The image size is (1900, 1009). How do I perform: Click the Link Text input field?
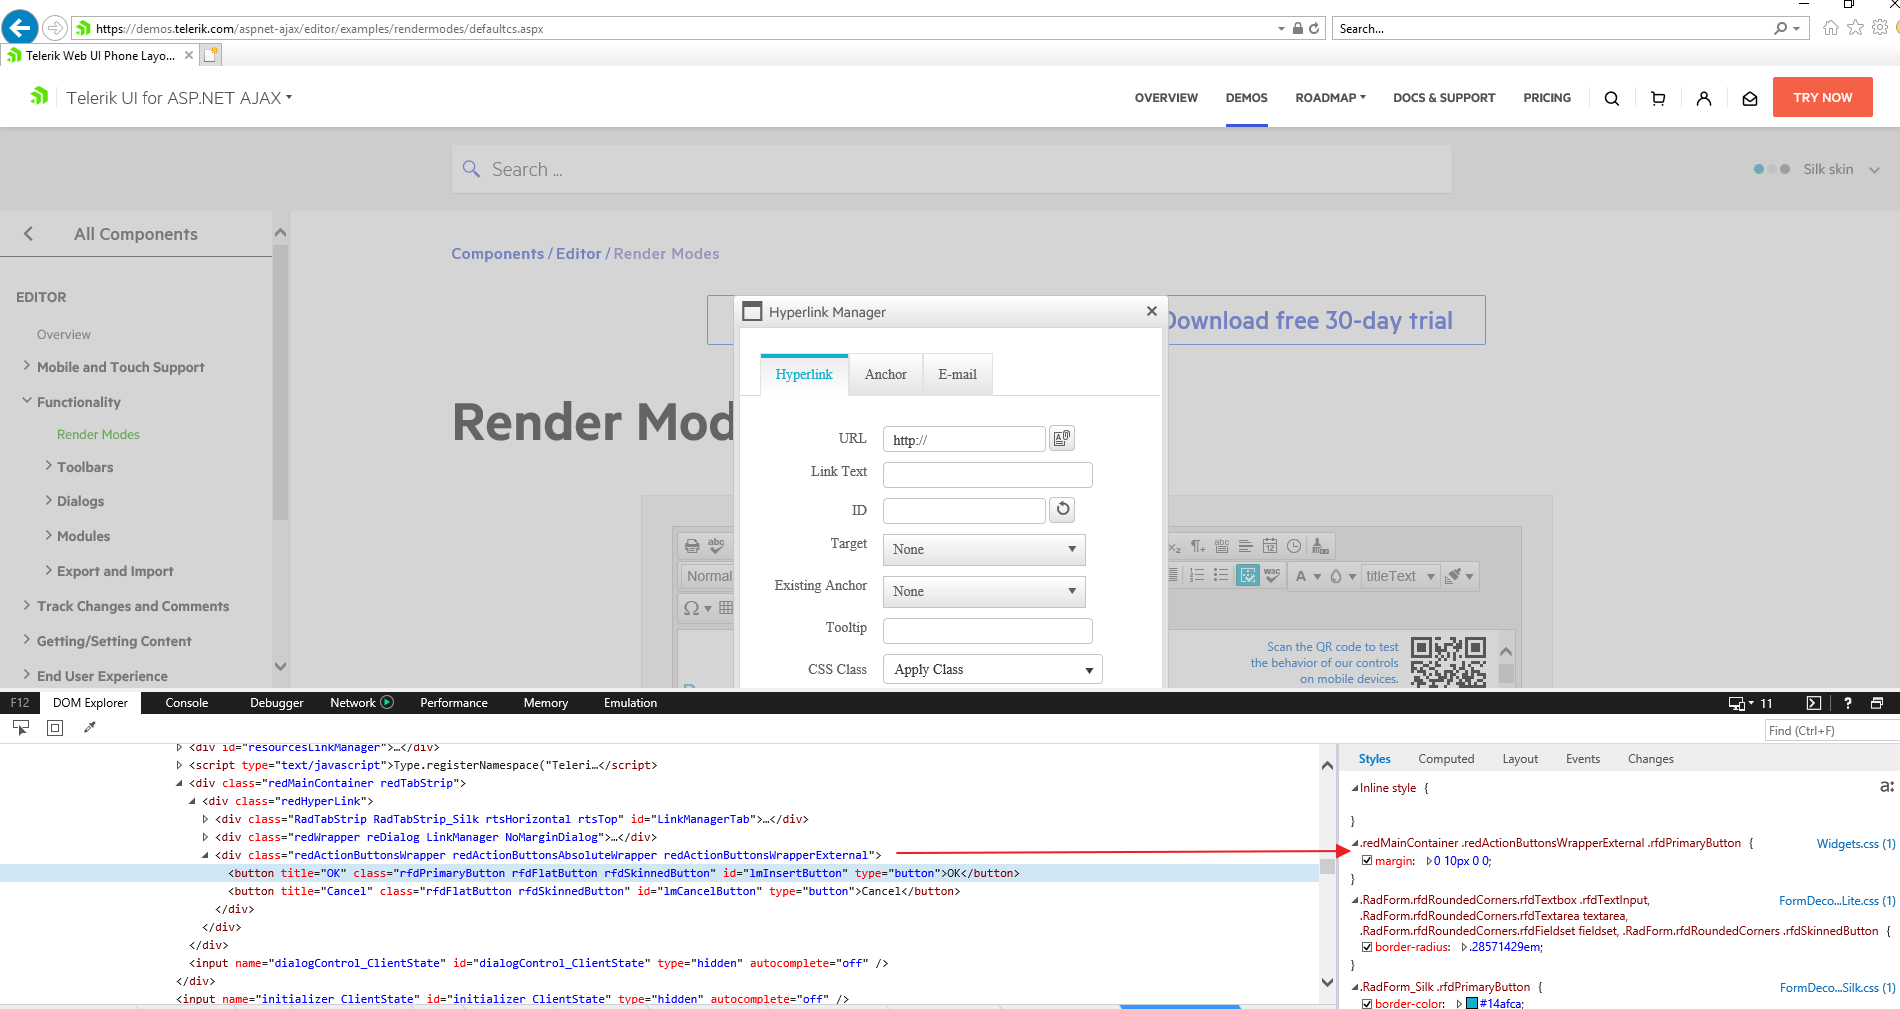click(x=988, y=474)
